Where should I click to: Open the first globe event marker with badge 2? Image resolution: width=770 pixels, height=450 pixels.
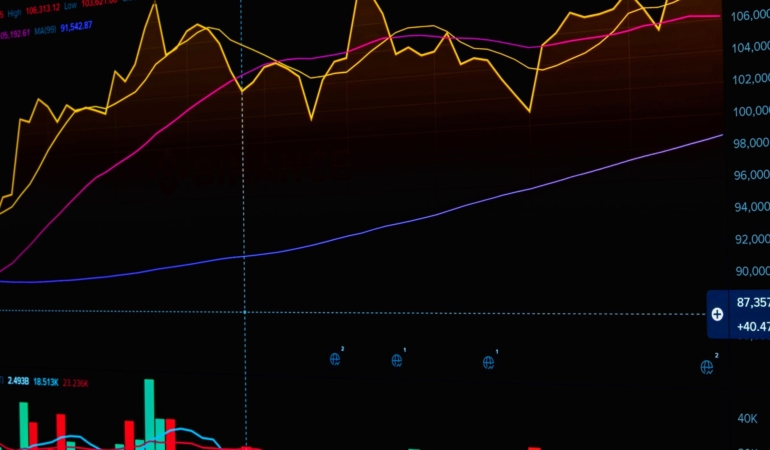pos(335,359)
